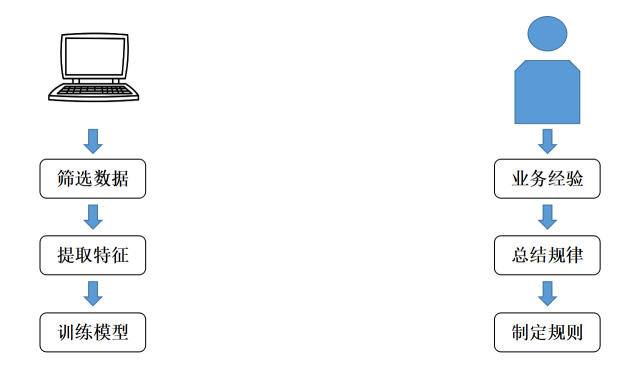This screenshot has width=641, height=380.
Task: Select the 提取特征 box
Action: [x=93, y=255]
